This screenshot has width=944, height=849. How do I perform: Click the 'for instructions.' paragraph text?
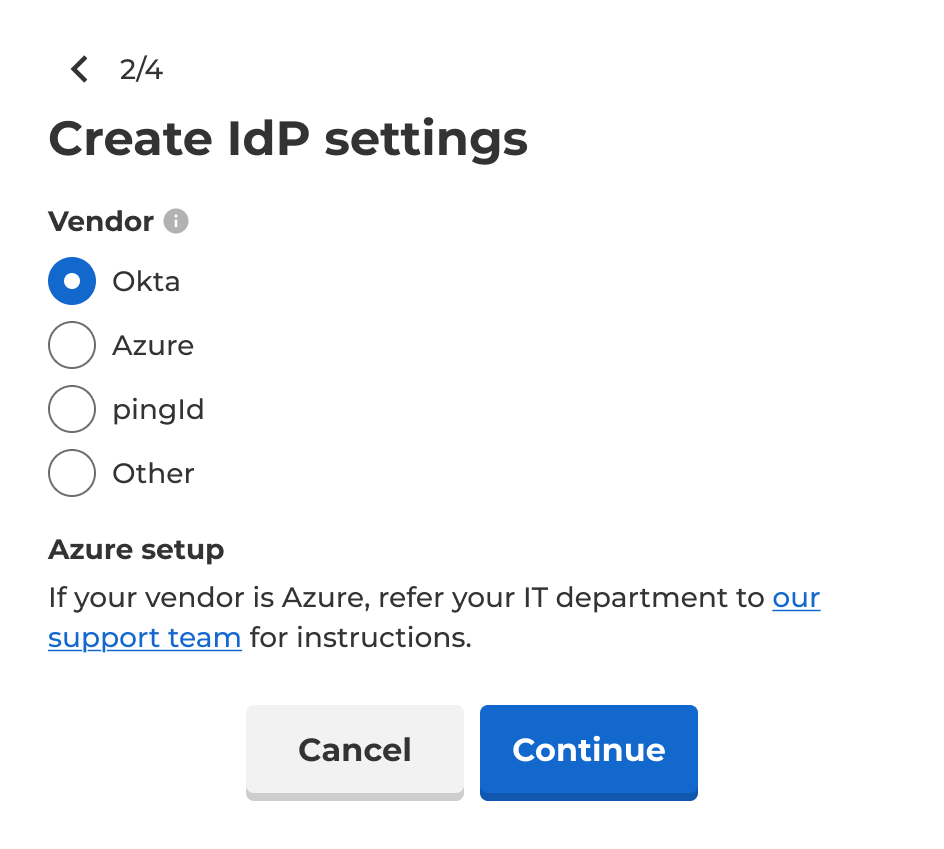coord(361,638)
